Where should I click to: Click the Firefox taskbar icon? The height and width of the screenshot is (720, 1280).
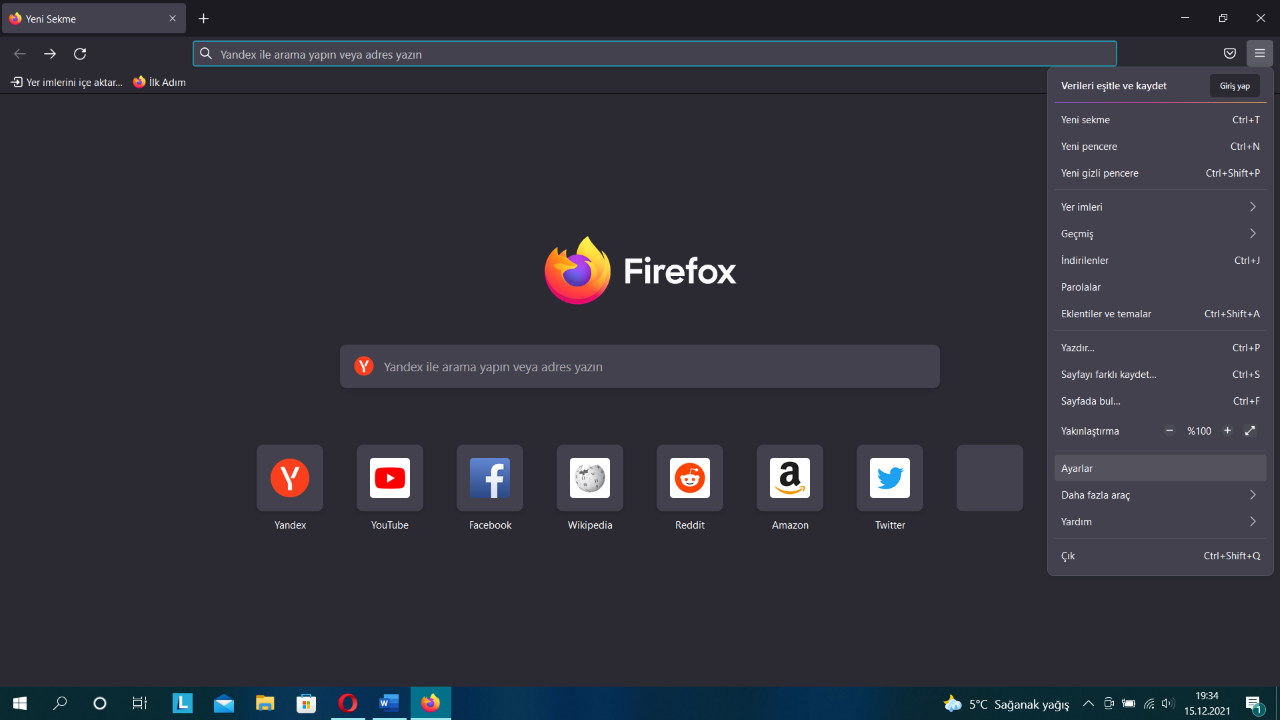coord(431,703)
